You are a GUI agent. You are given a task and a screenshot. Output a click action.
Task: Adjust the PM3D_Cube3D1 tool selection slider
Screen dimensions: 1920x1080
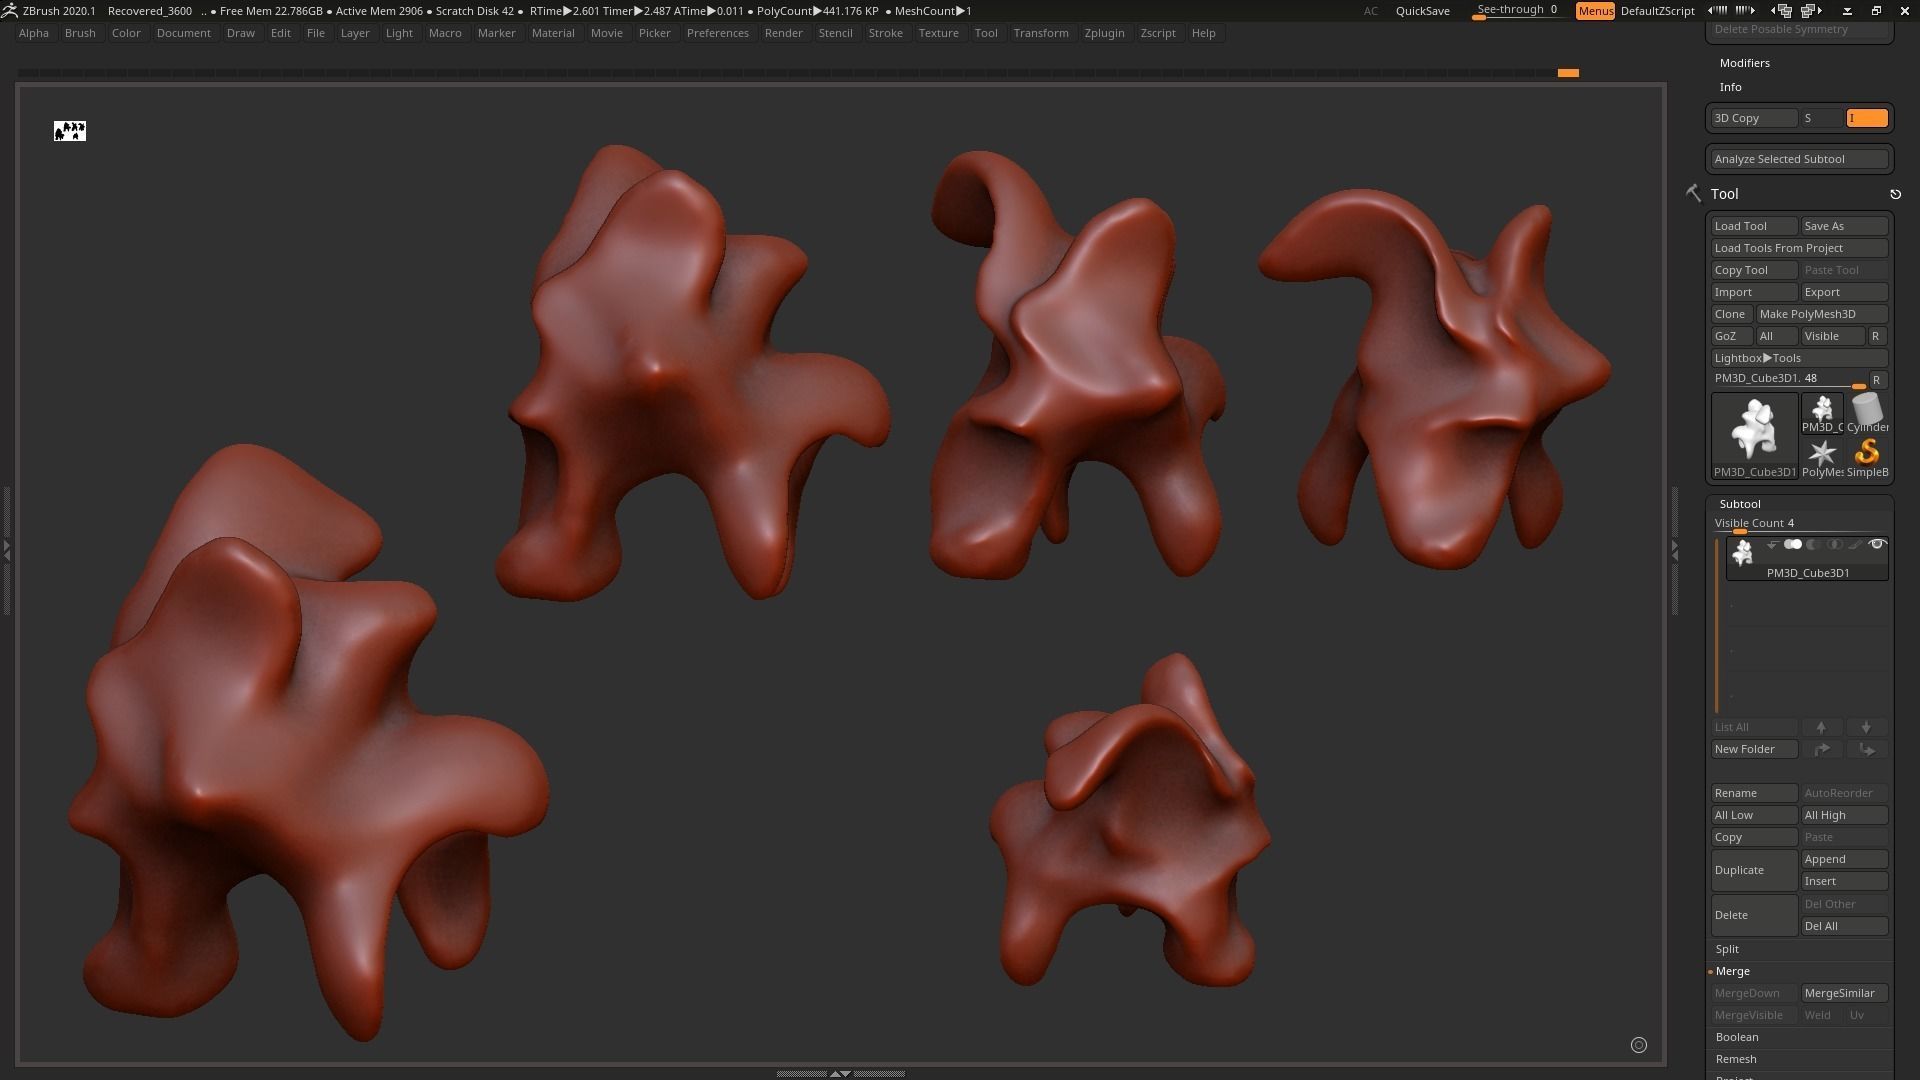click(1789, 379)
